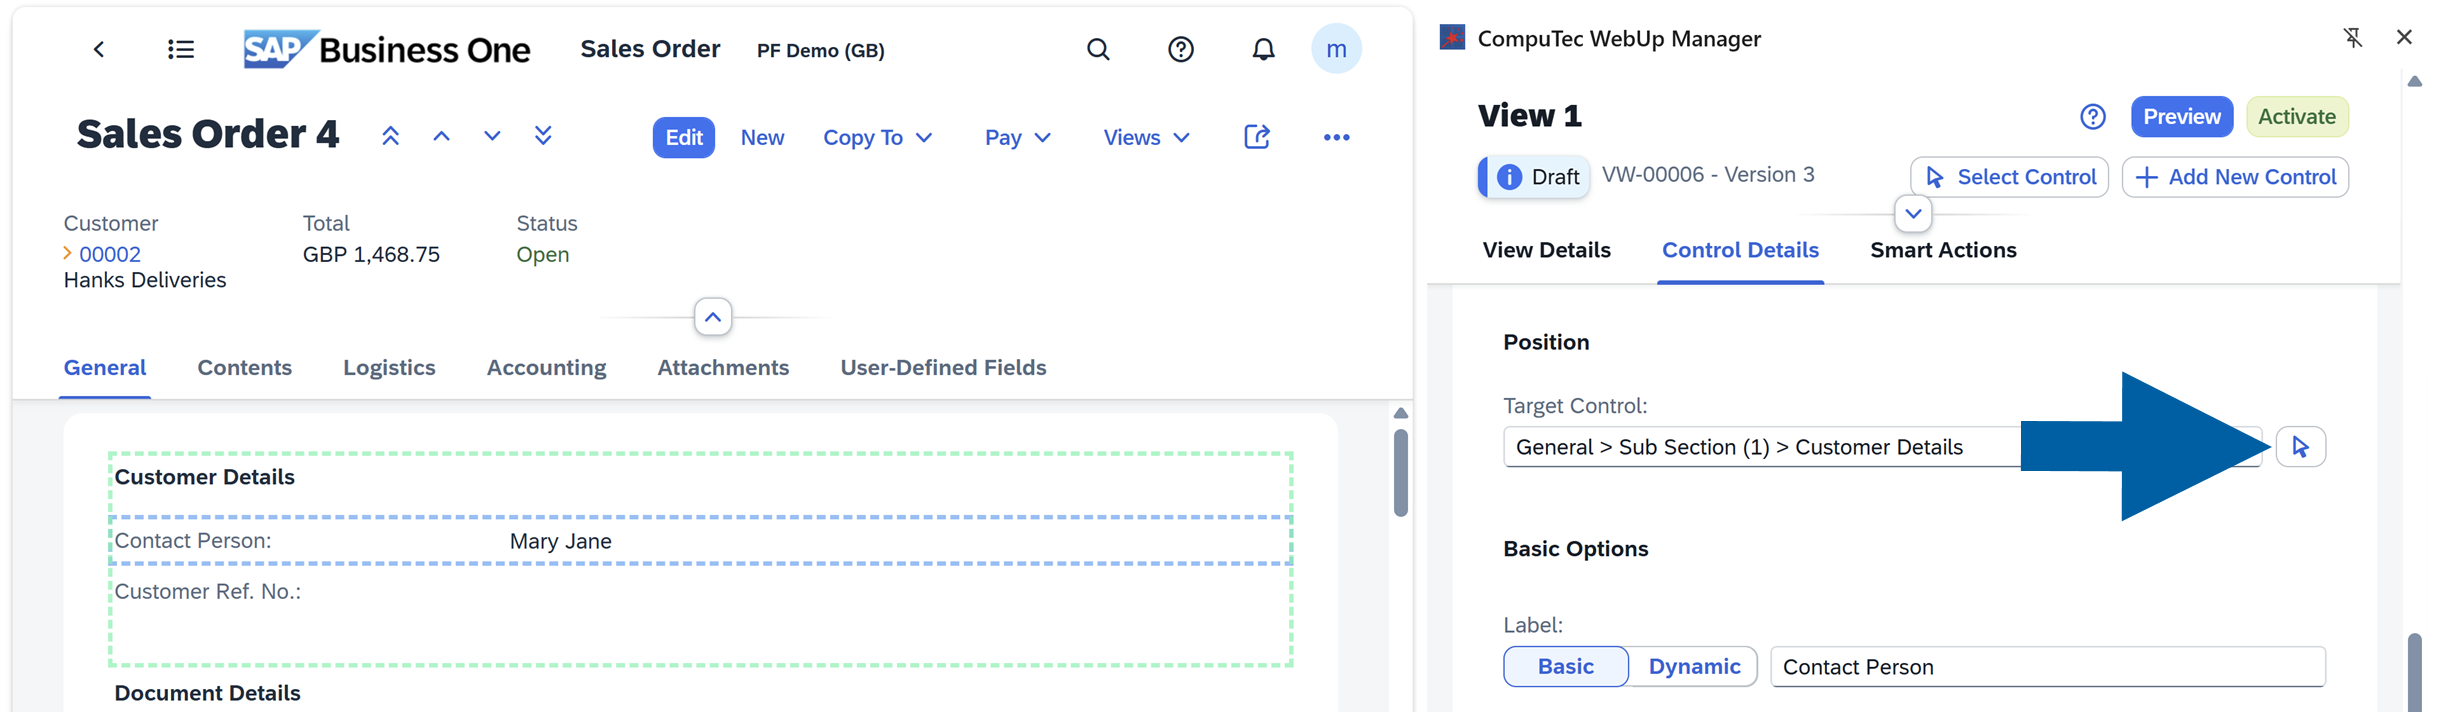Jump to first record double-up arrow
This screenshot has width=2441, height=712.
click(x=391, y=136)
